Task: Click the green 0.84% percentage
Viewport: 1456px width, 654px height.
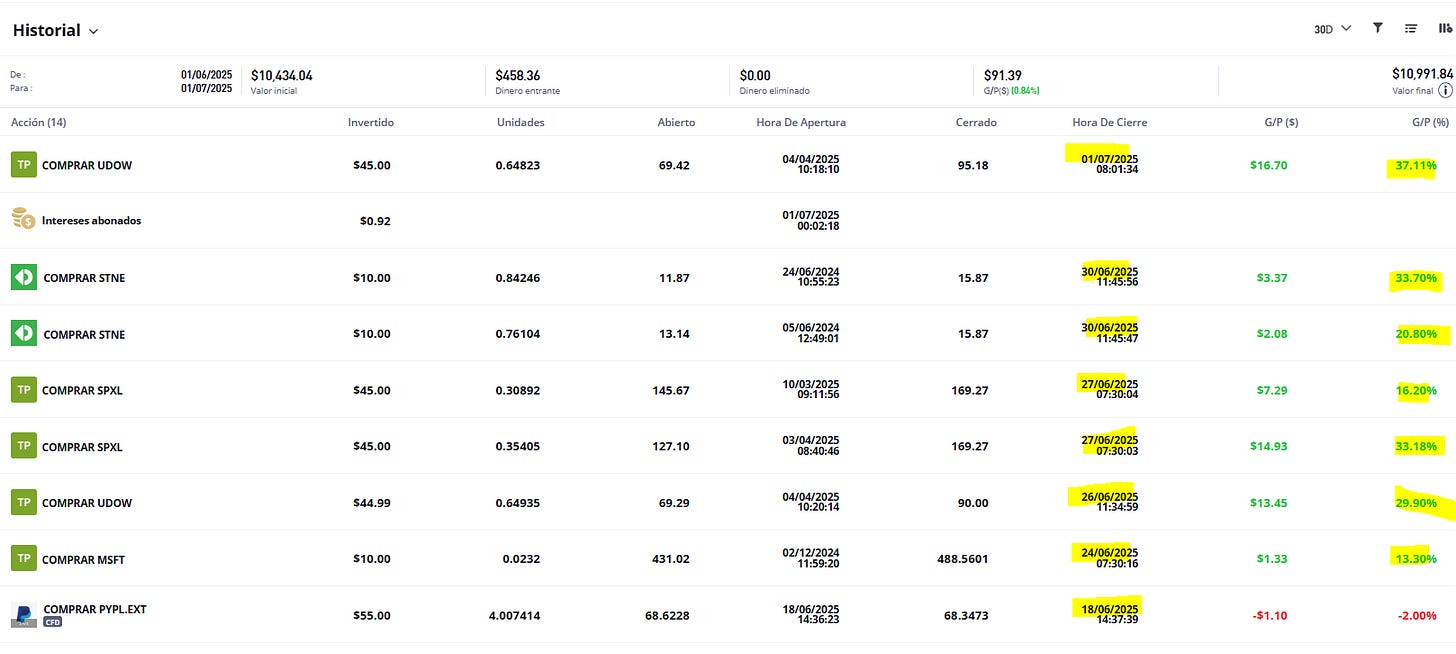Action: coord(1025,90)
